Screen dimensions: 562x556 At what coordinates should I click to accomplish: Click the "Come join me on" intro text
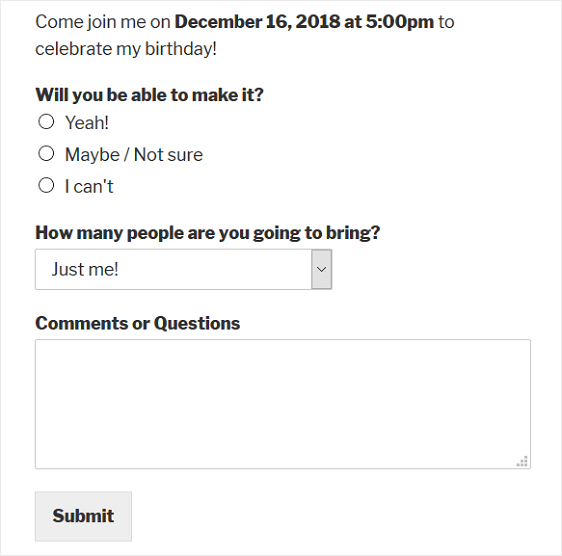[103, 22]
